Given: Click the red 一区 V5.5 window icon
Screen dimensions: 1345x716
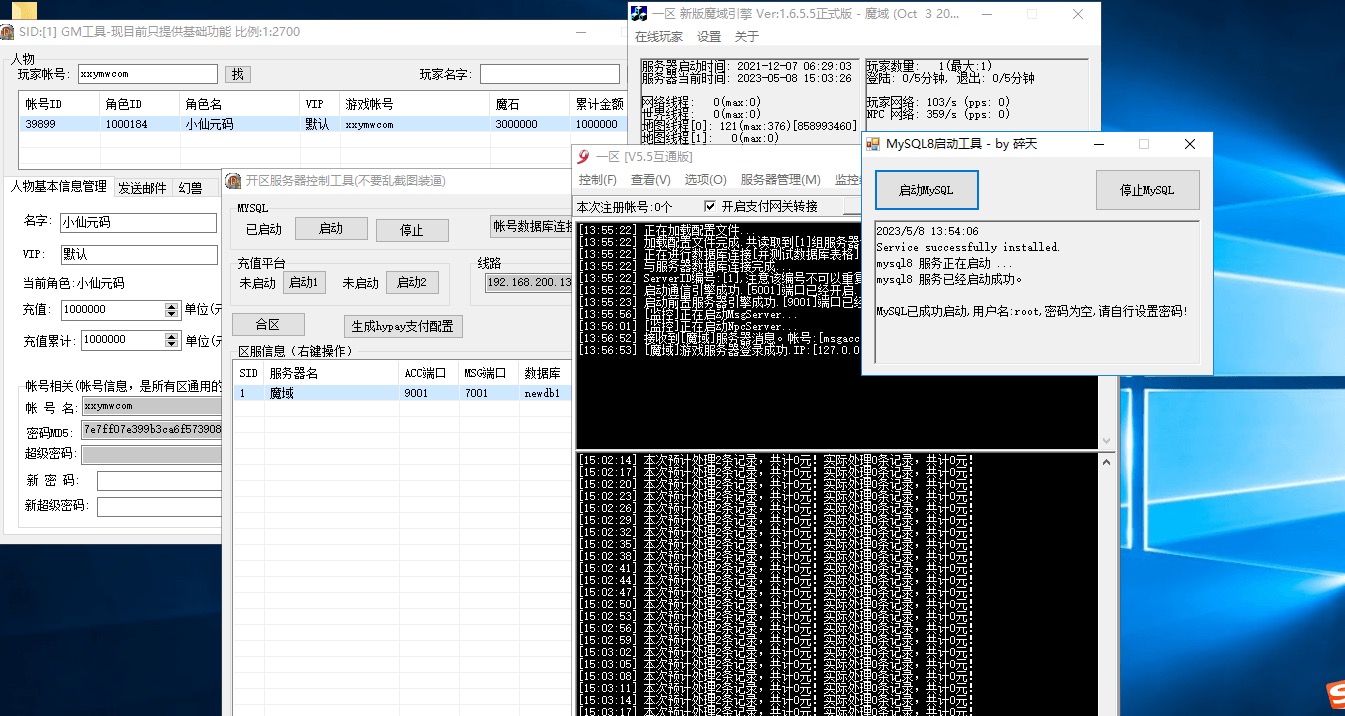Looking at the screenshot, I should pyautogui.click(x=584, y=156).
